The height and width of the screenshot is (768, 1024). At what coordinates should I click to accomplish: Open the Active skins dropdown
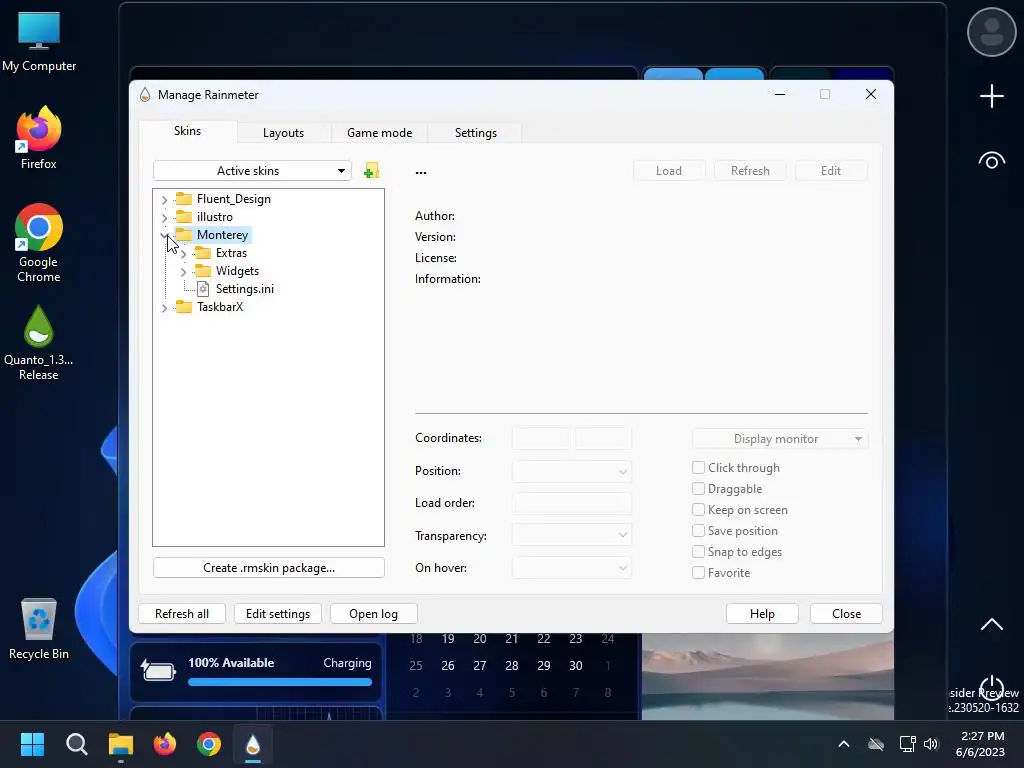[x=252, y=170]
